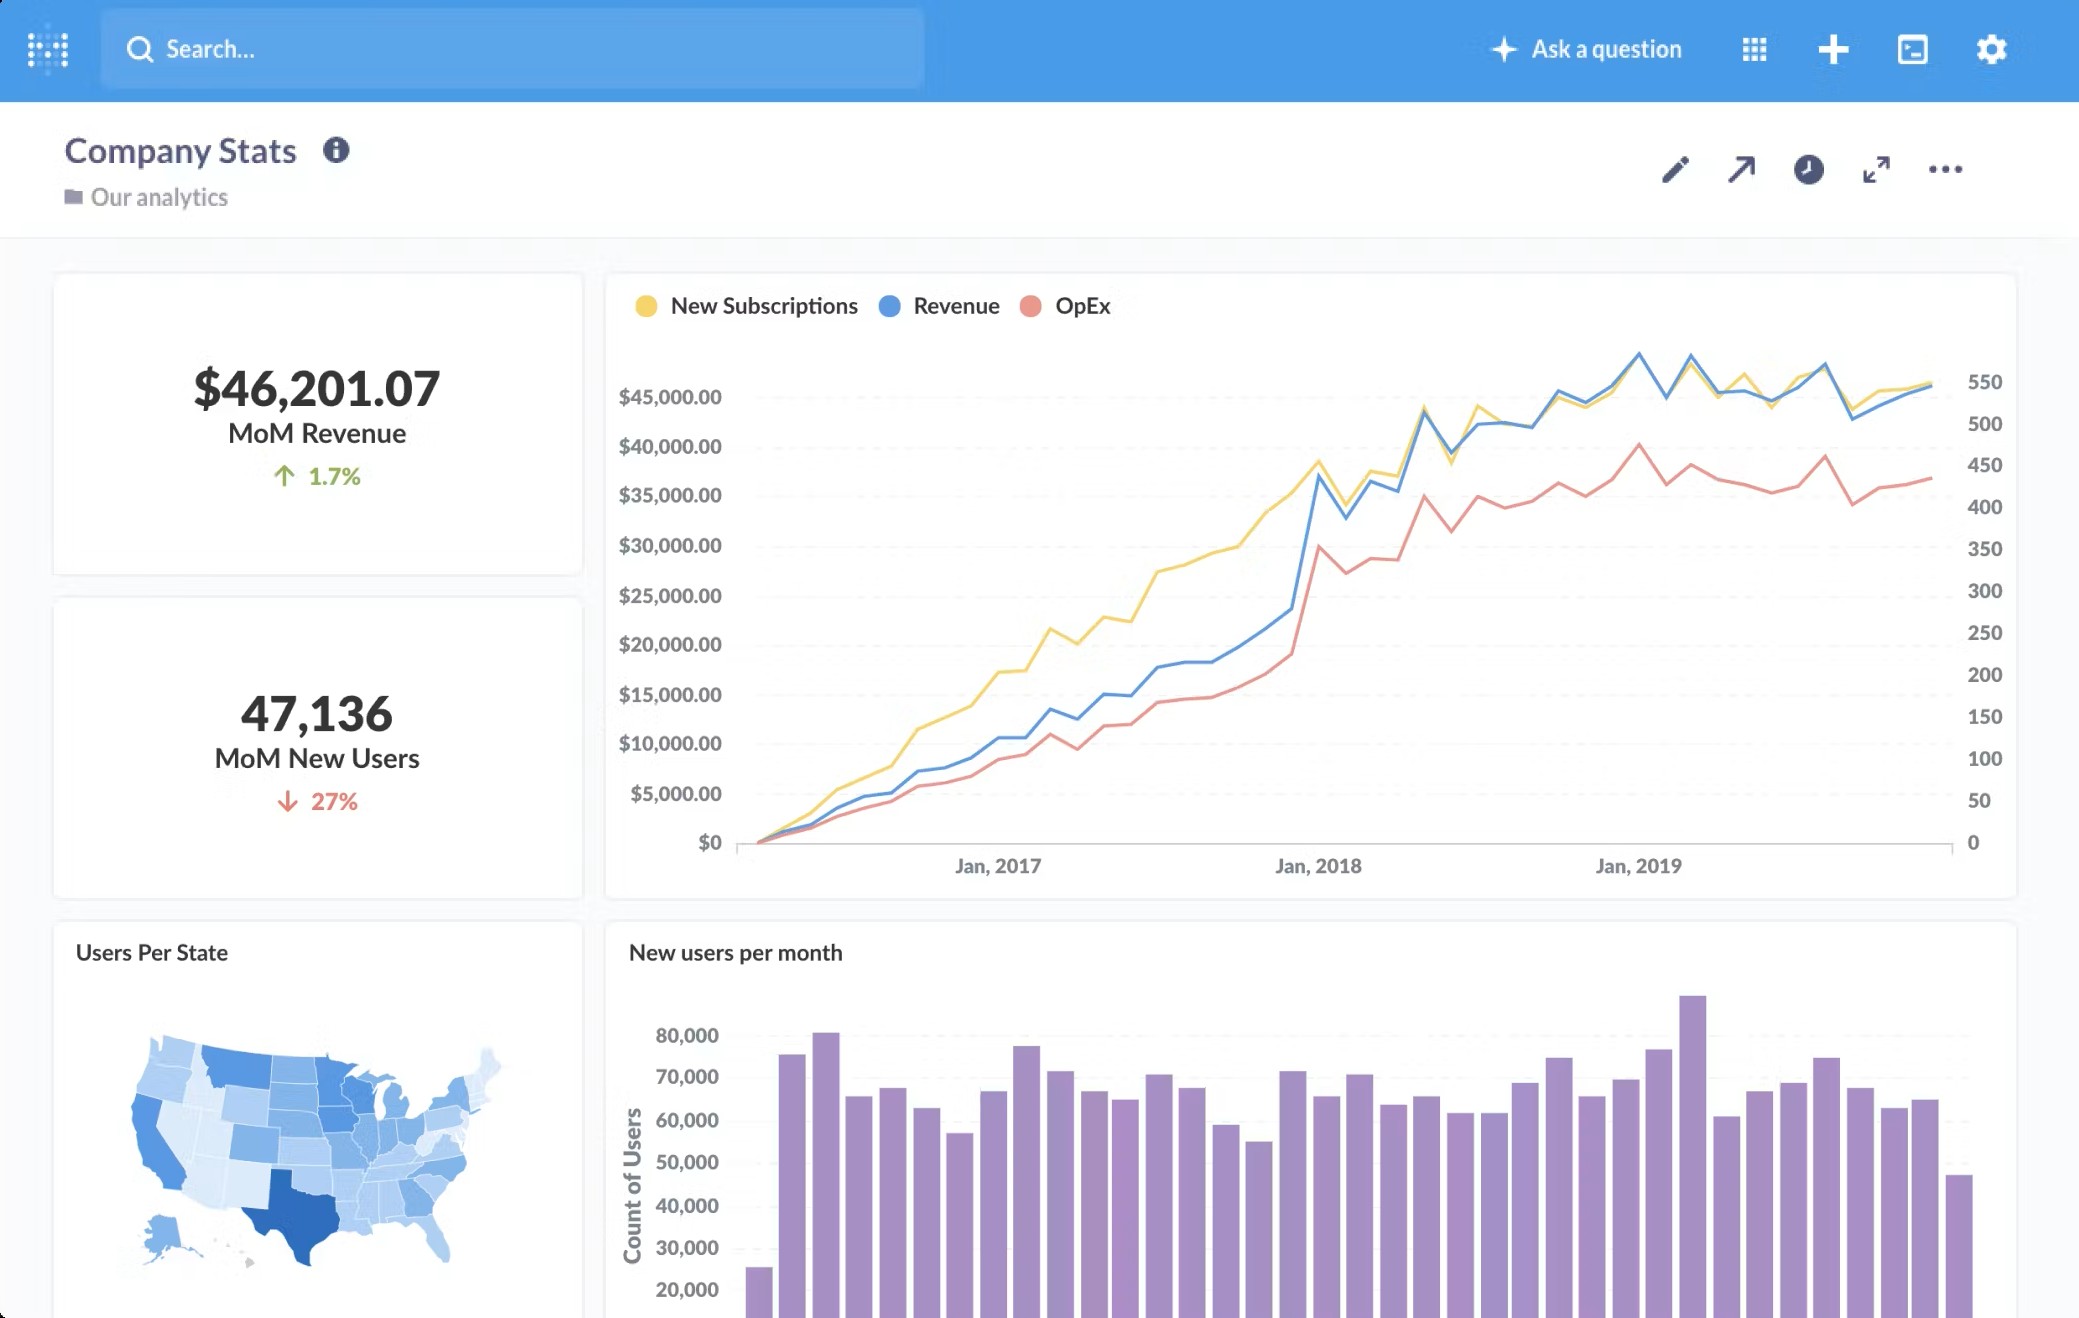Click the plus create new icon
The width and height of the screenshot is (2079, 1318).
pos(1833,49)
